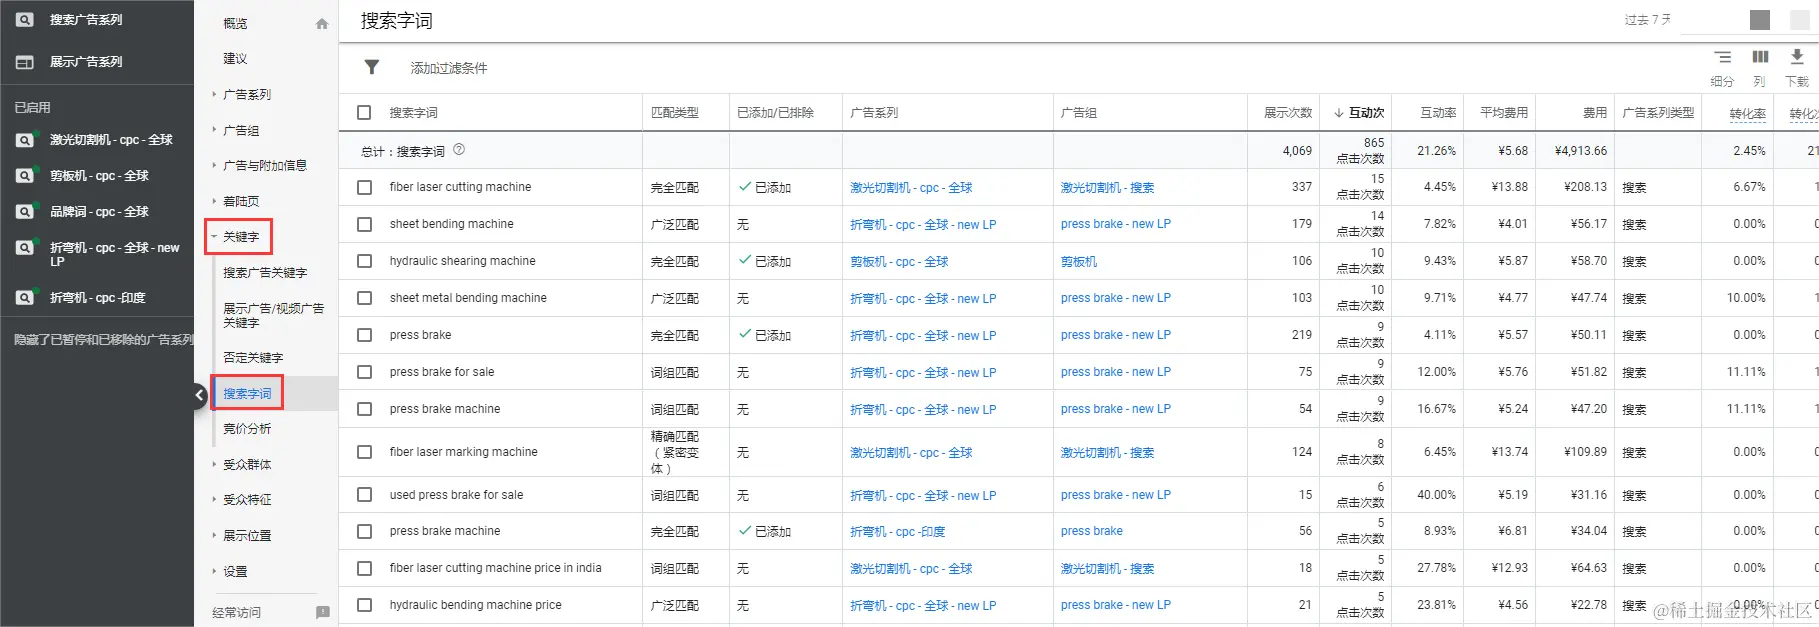Click the display icon of 展示广告系列
The image size is (1819, 627).
[x=25, y=62]
